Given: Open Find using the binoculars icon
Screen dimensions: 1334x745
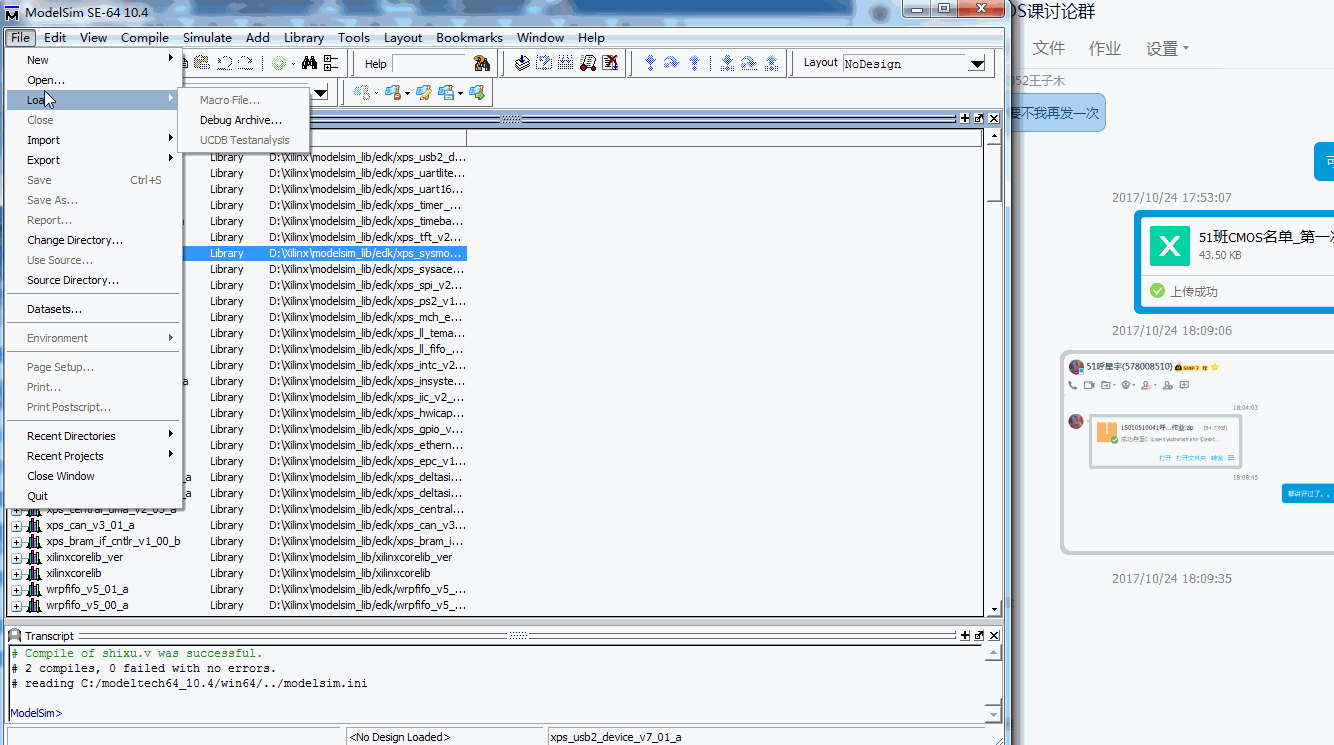Looking at the screenshot, I should (x=308, y=62).
